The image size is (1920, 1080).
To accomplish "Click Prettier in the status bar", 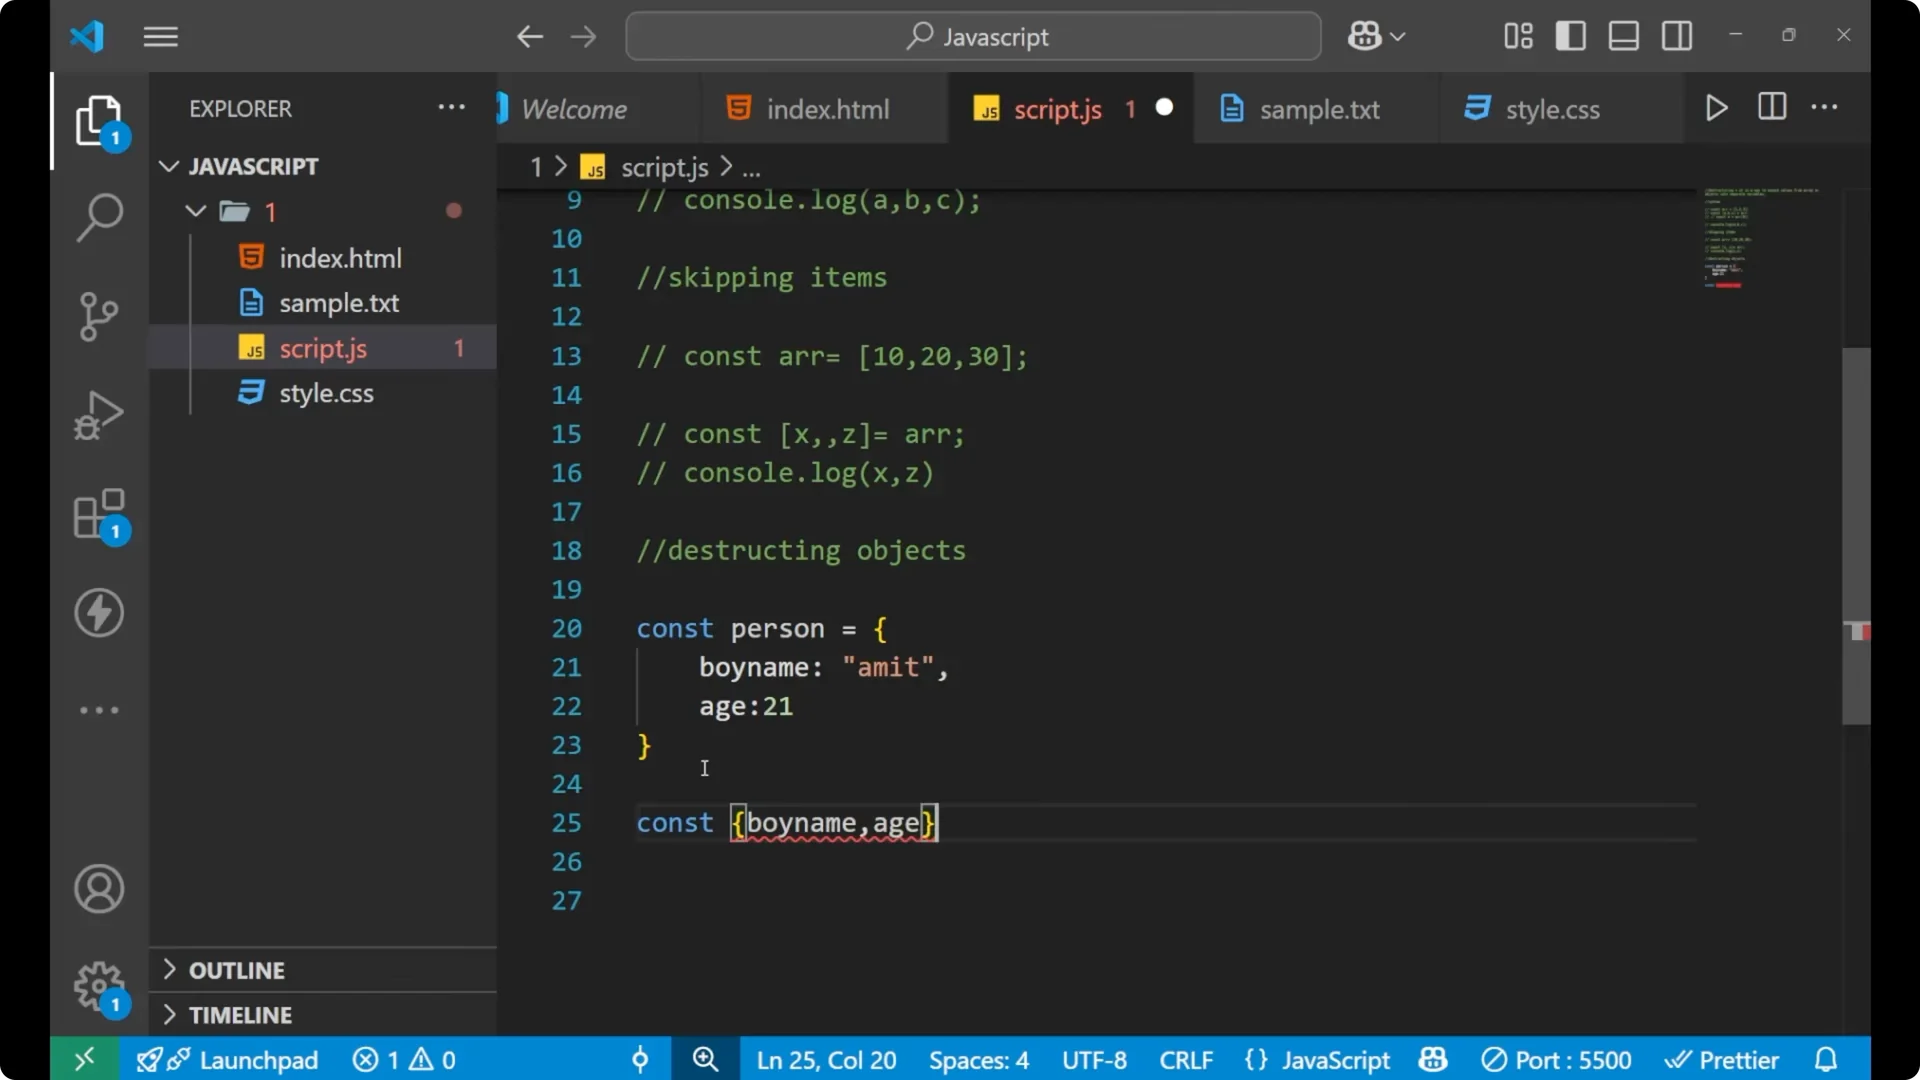I will pyautogui.click(x=1723, y=1059).
